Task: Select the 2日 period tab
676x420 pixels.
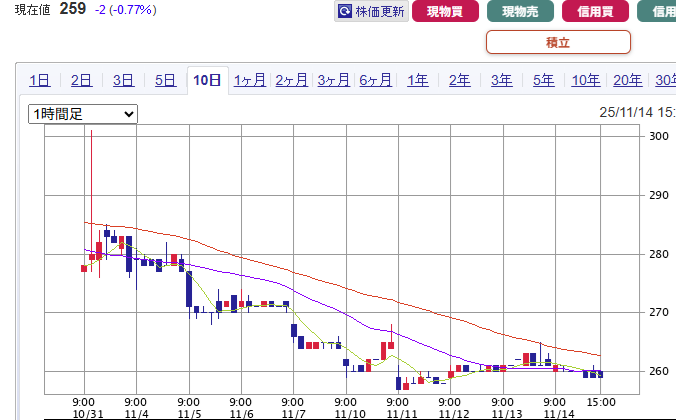Action: tap(82, 81)
